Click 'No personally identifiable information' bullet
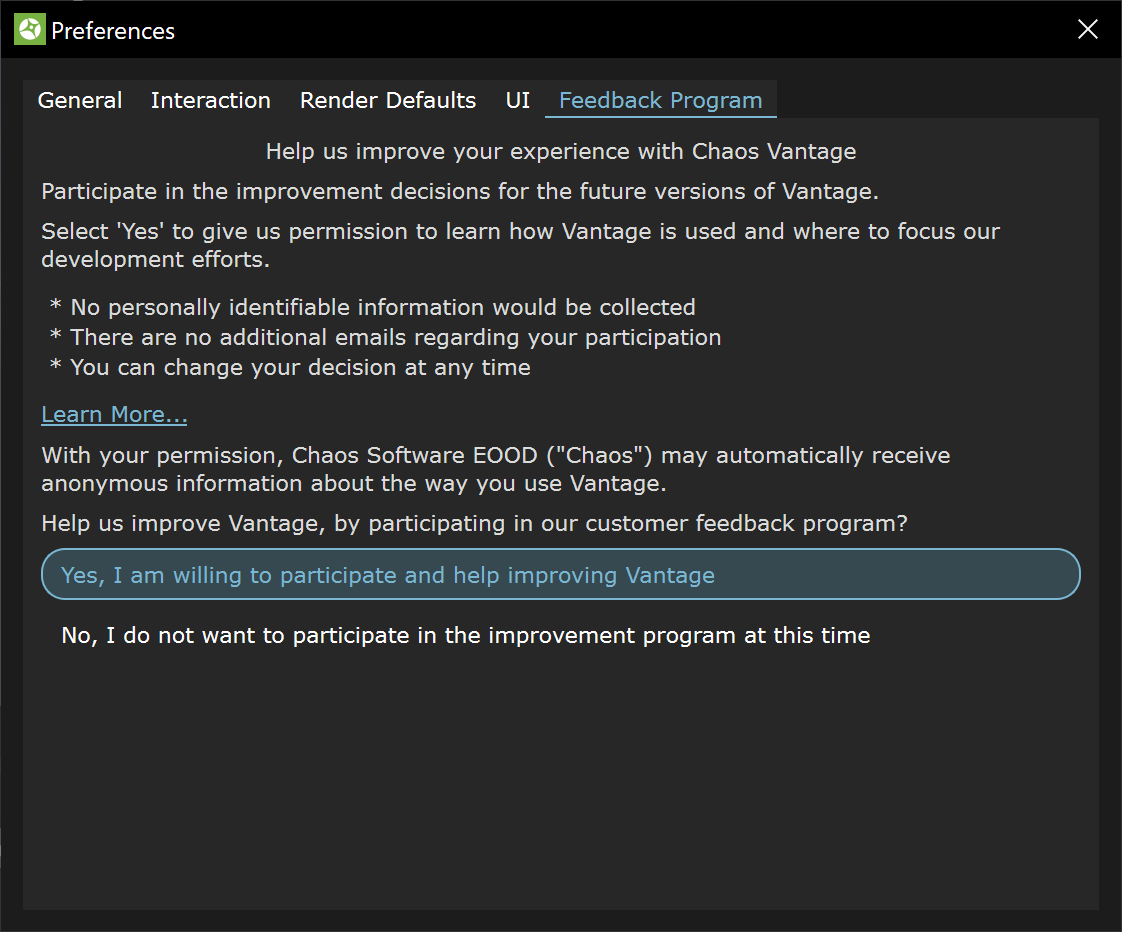 coord(372,307)
